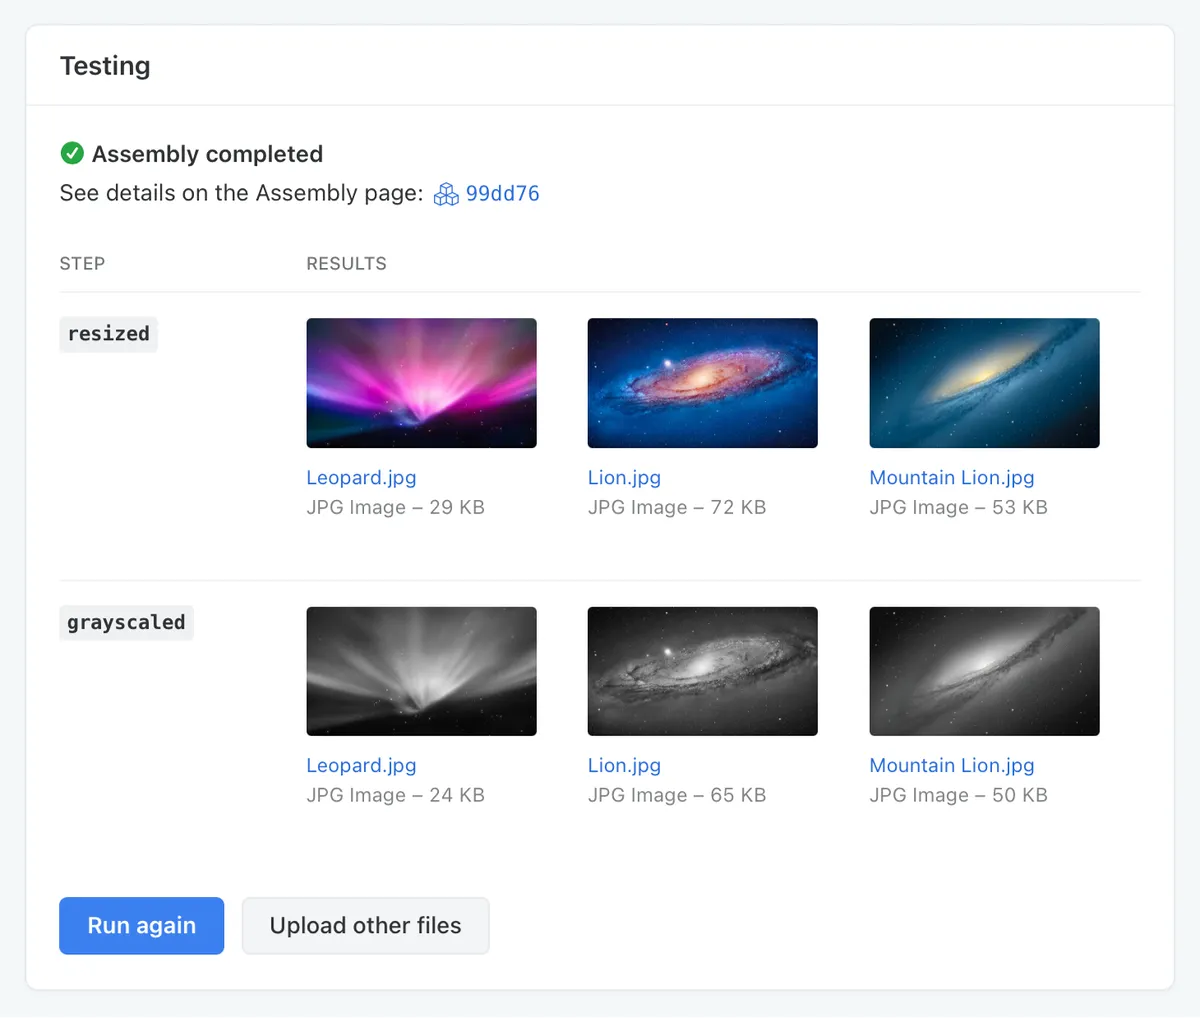Select the resized Lion.jpg galaxy thumbnail
The height and width of the screenshot is (1018, 1200).
pos(702,383)
